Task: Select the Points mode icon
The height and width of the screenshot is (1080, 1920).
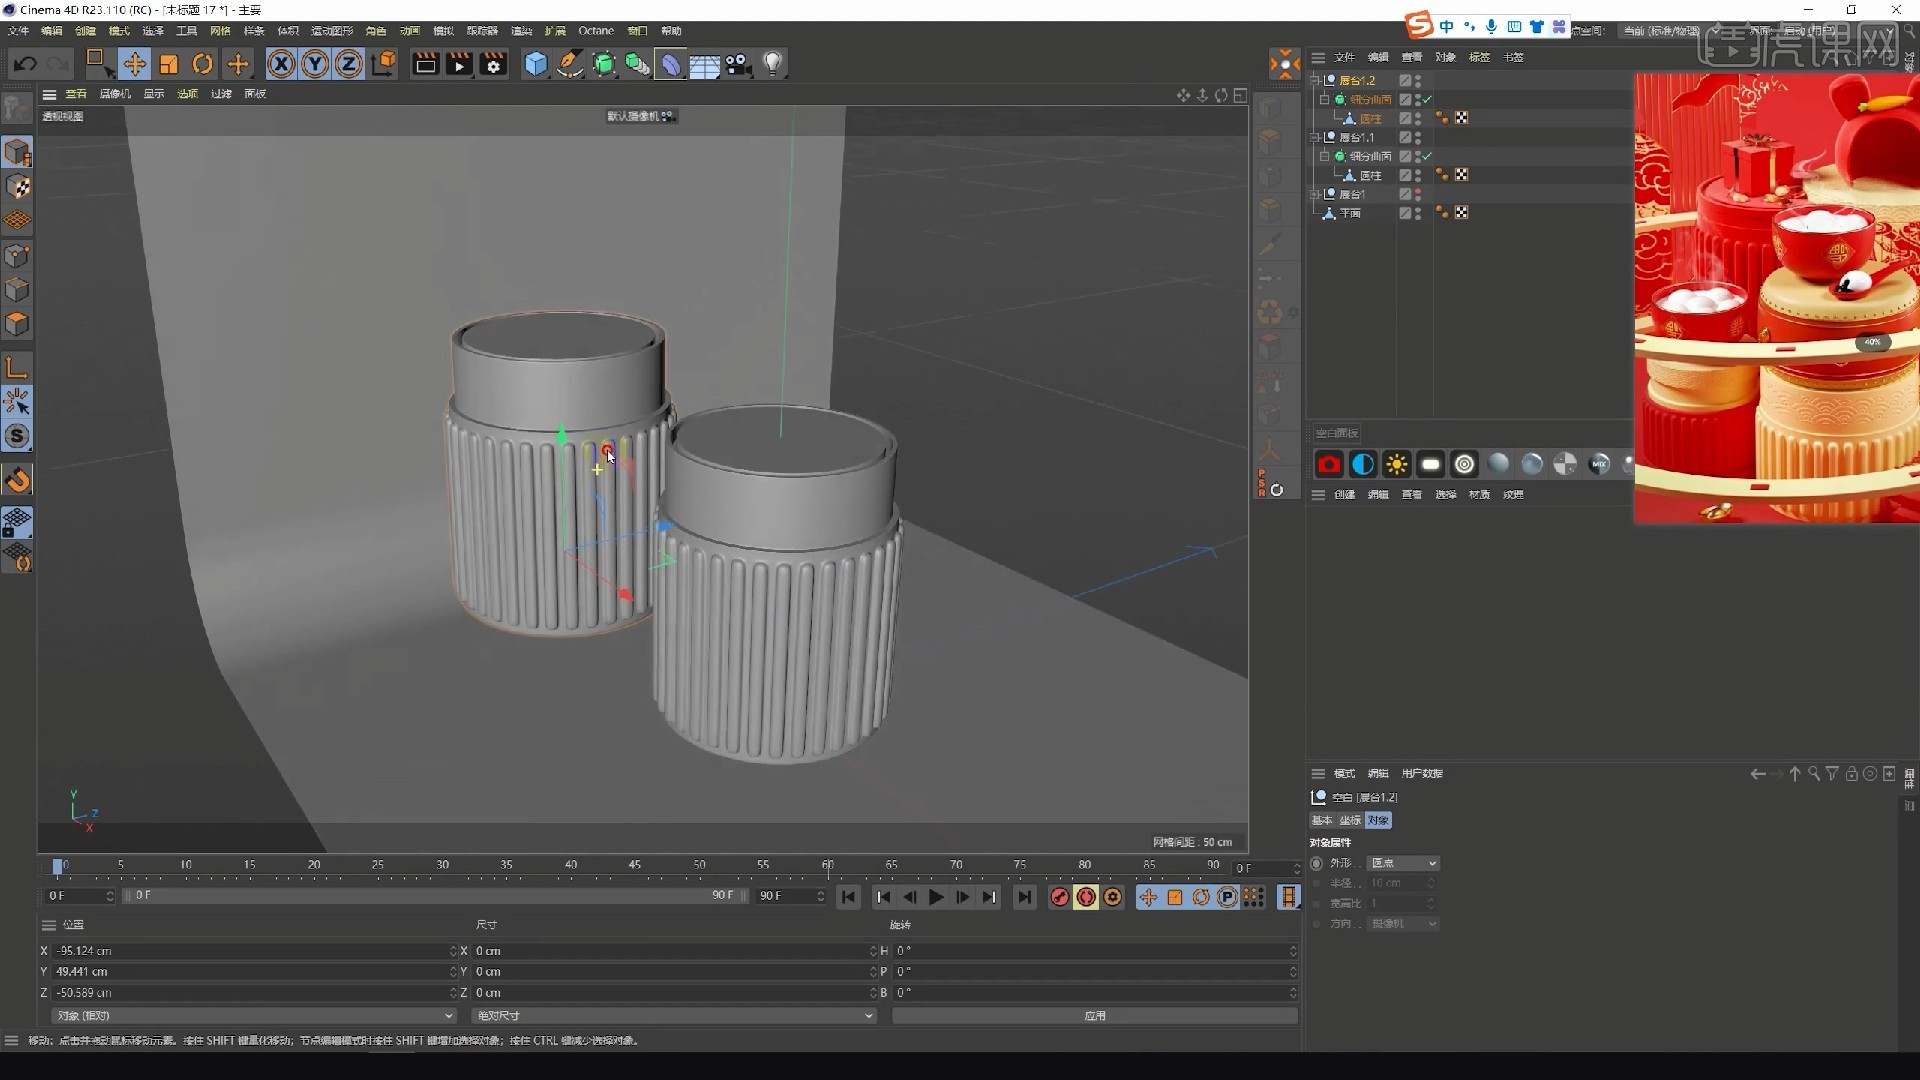Action: pos(17,255)
